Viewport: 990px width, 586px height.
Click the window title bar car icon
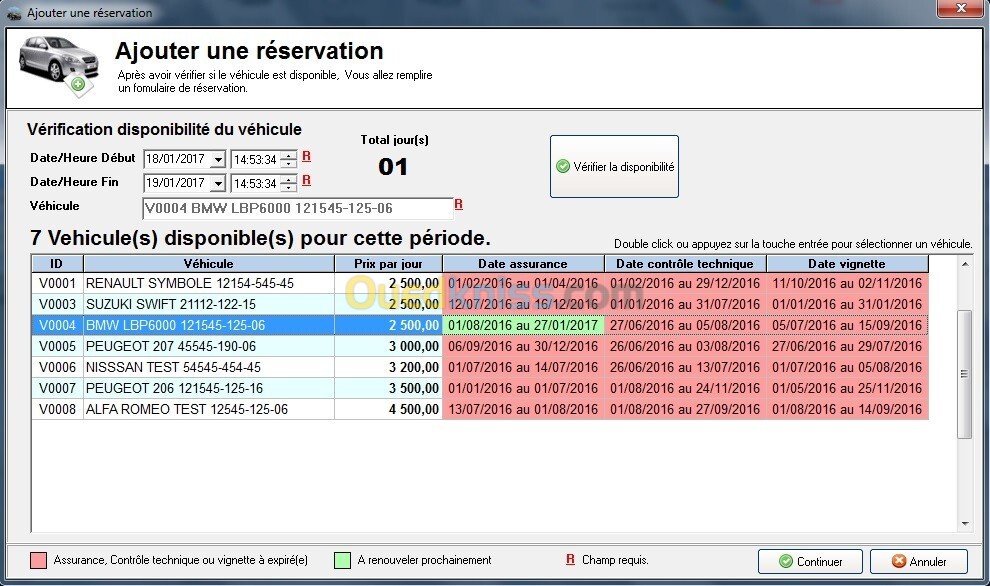tap(14, 13)
